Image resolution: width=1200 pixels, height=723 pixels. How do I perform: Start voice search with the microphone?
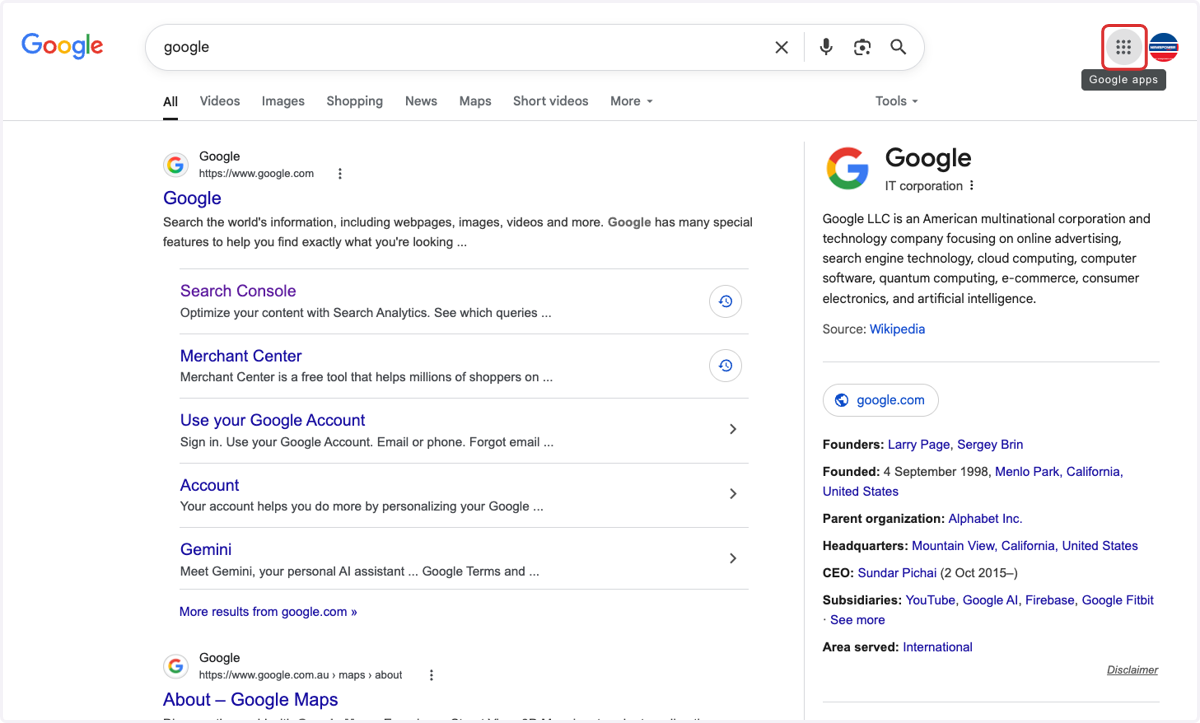pos(826,47)
